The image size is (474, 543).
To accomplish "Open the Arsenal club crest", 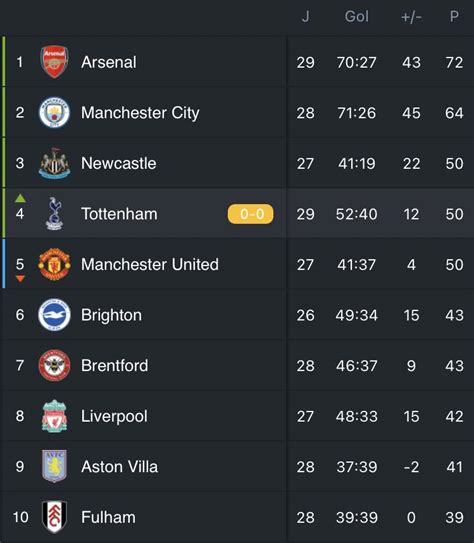I will [x=54, y=62].
